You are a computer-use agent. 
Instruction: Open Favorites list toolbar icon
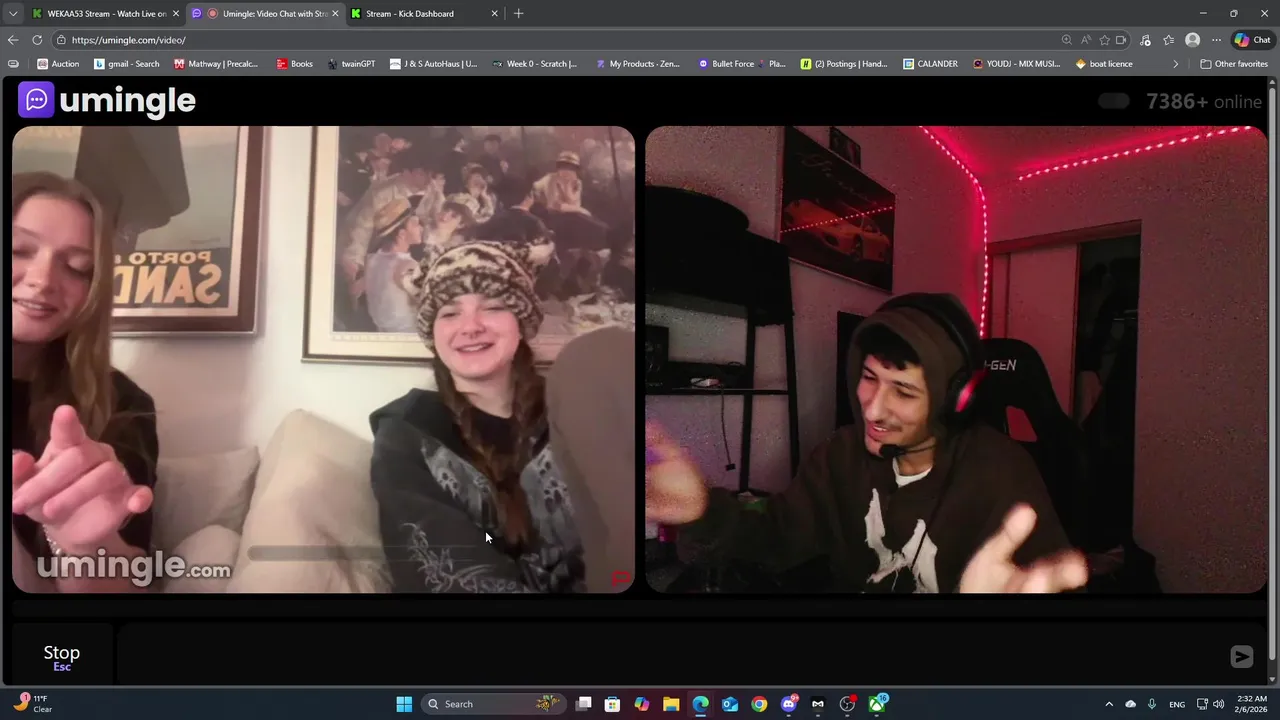[x=1168, y=40]
